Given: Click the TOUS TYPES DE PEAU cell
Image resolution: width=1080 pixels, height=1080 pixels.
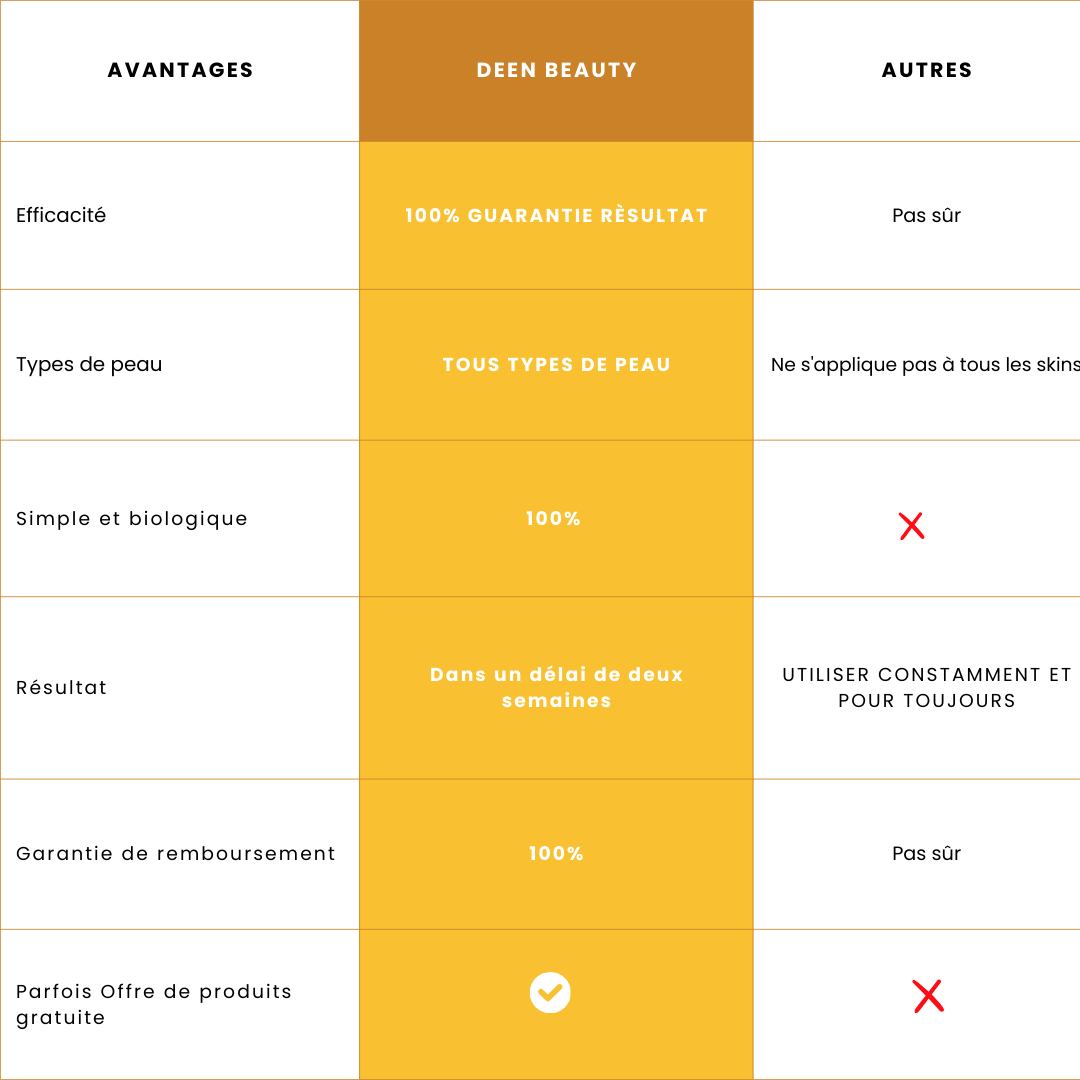Looking at the screenshot, I should pos(556,364).
